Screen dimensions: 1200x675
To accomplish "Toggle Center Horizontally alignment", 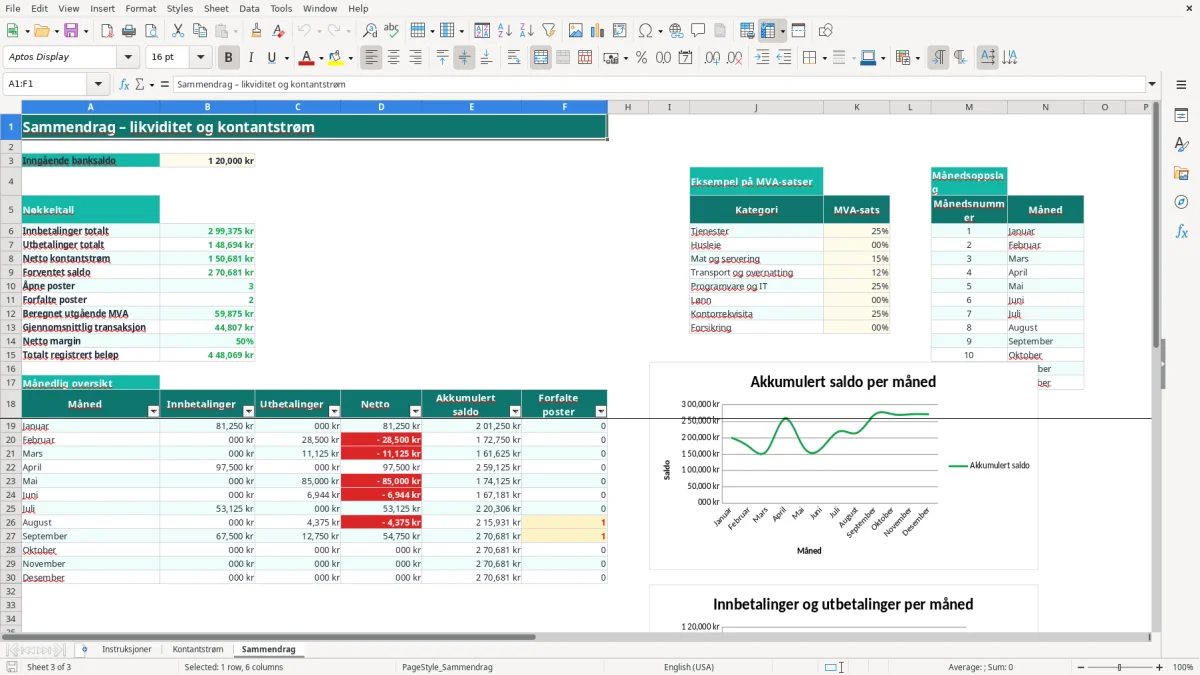I will pyautogui.click(x=393, y=58).
